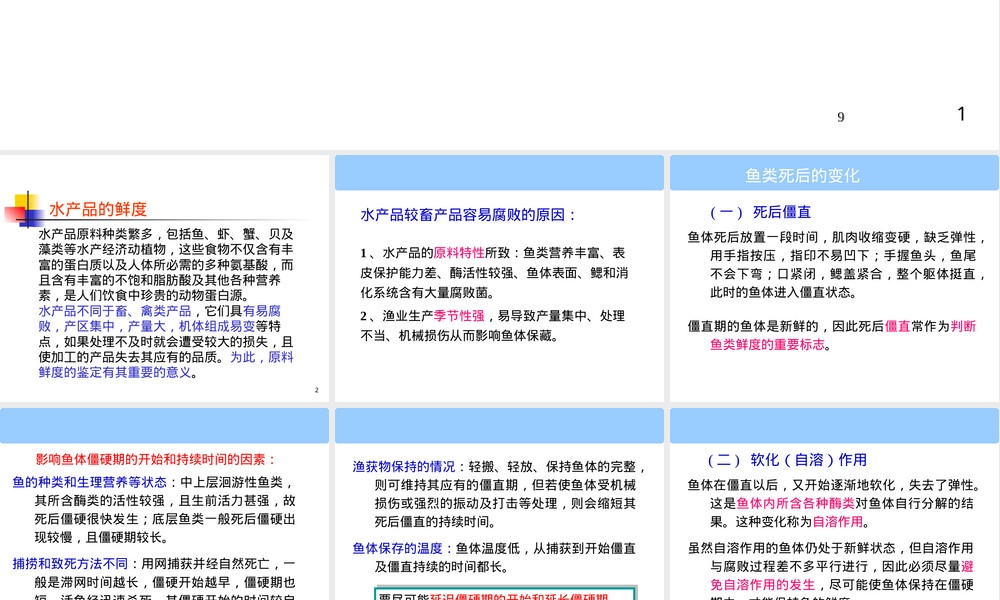1000x600 pixels.
Task: Click the pink text 自溶作用
Action: click(838, 522)
